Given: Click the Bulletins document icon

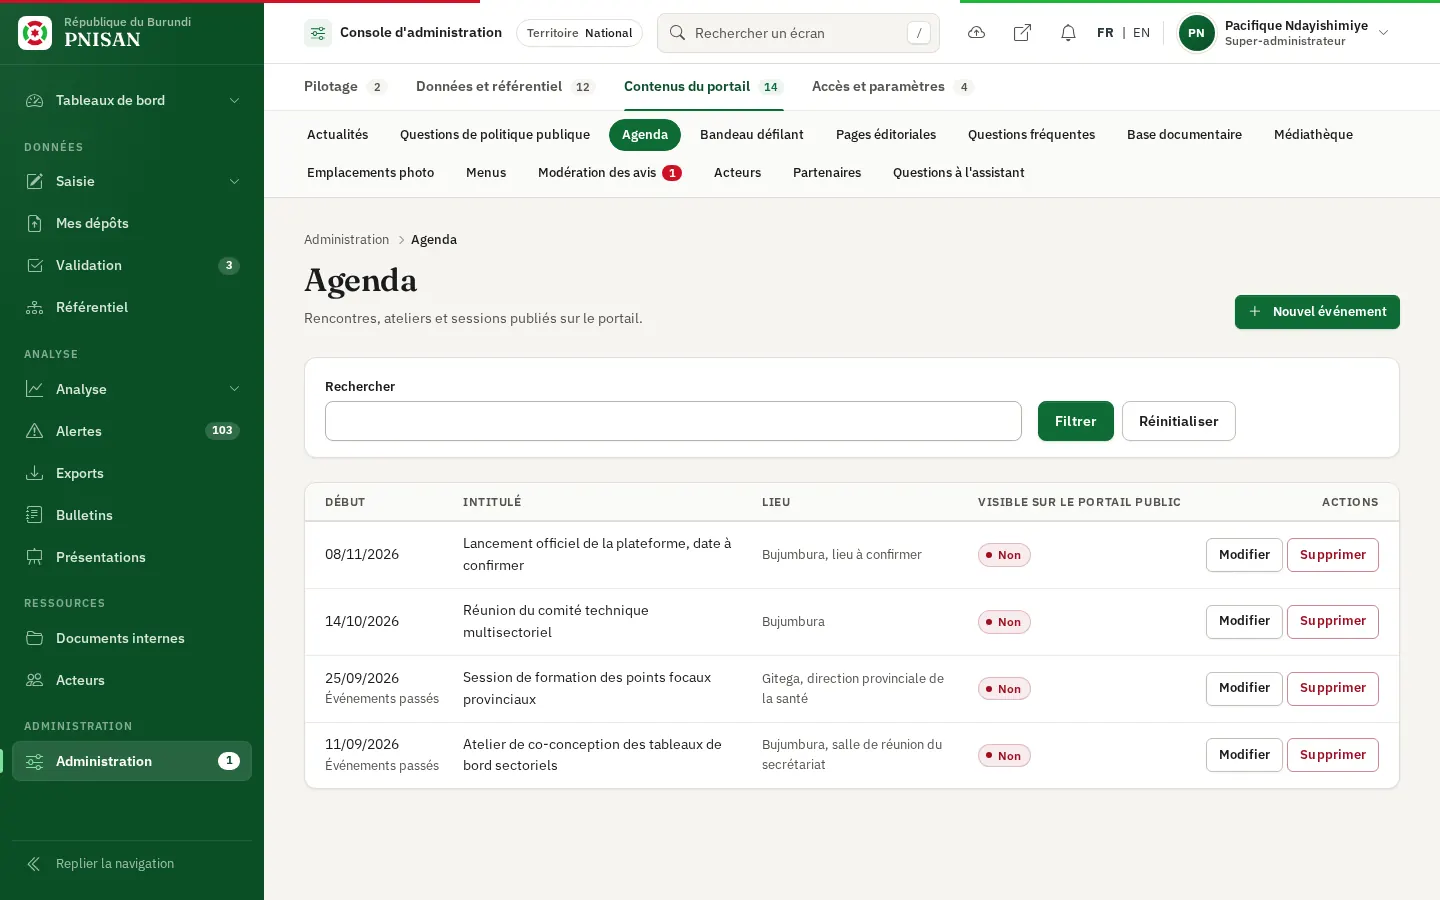Looking at the screenshot, I should [x=35, y=515].
